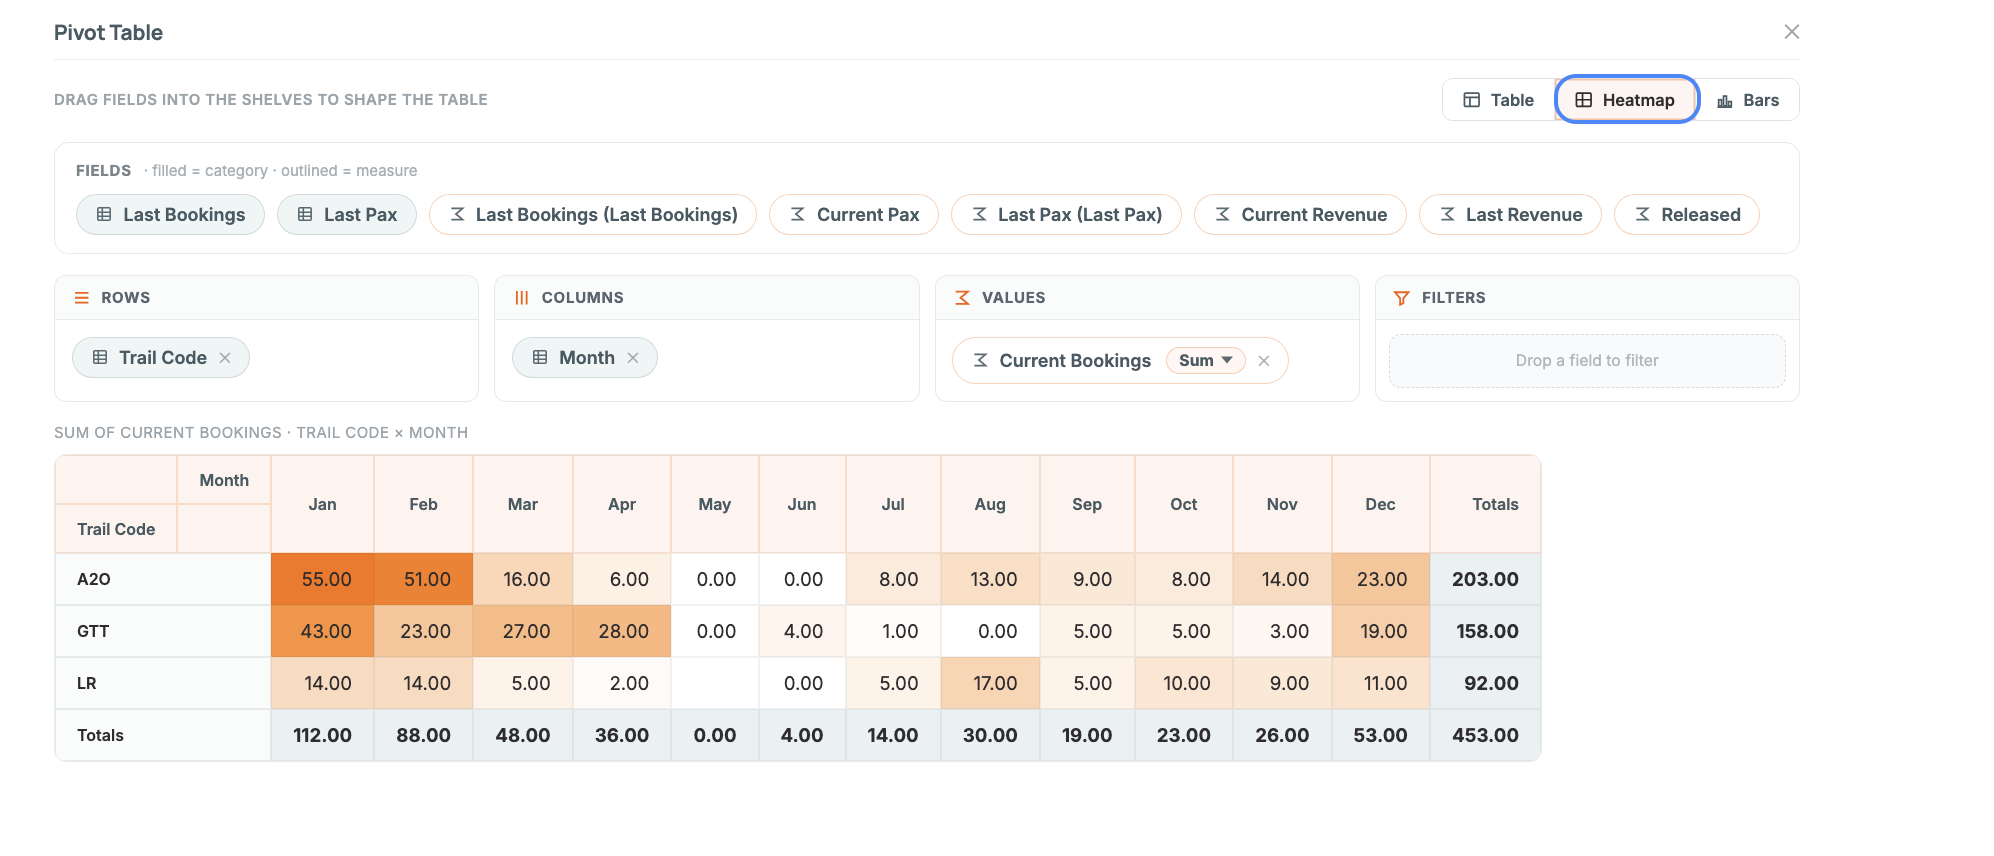Image resolution: width=1994 pixels, height=856 pixels.
Task: Click the grid icon on Heatmap view
Action: (1584, 100)
